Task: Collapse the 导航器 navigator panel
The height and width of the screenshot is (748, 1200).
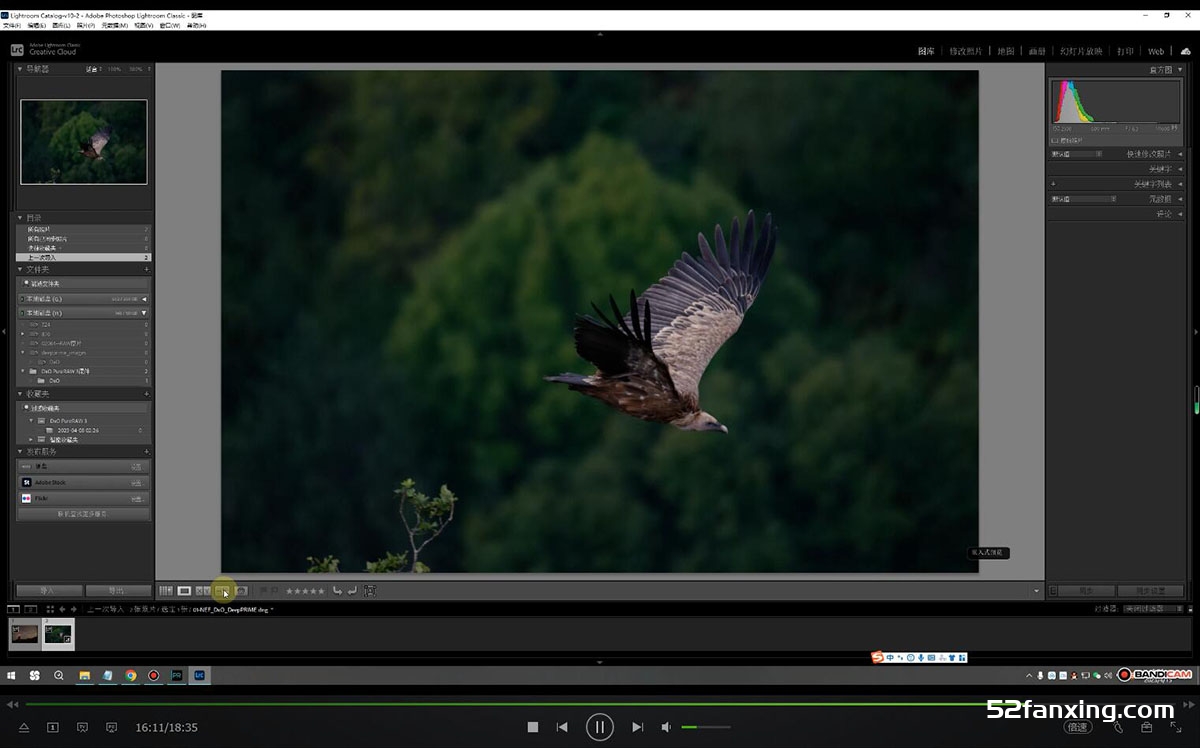Action: pos(20,69)
